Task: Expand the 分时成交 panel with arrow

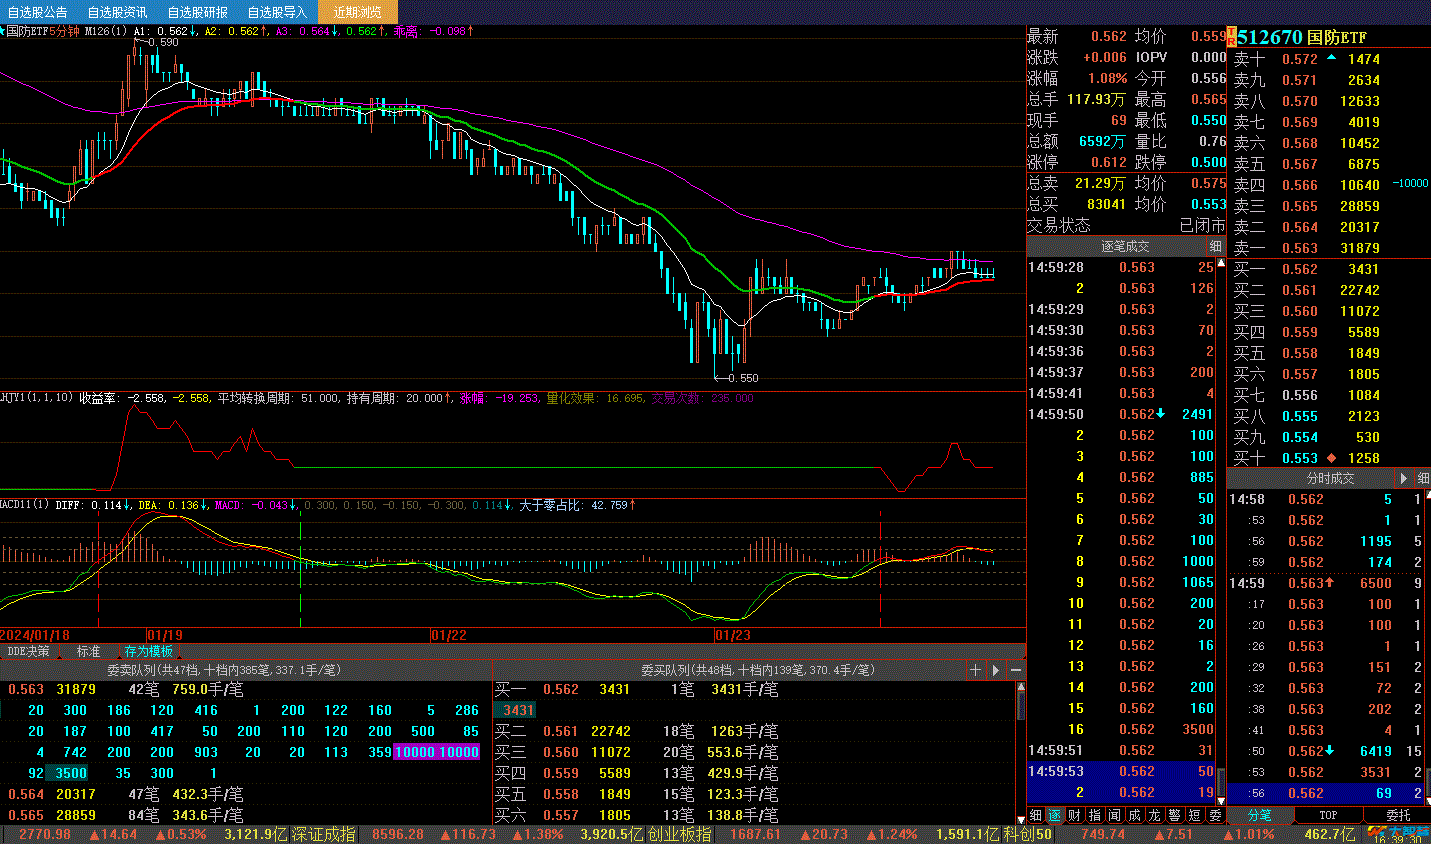Action: click(x=1404, y=478)
